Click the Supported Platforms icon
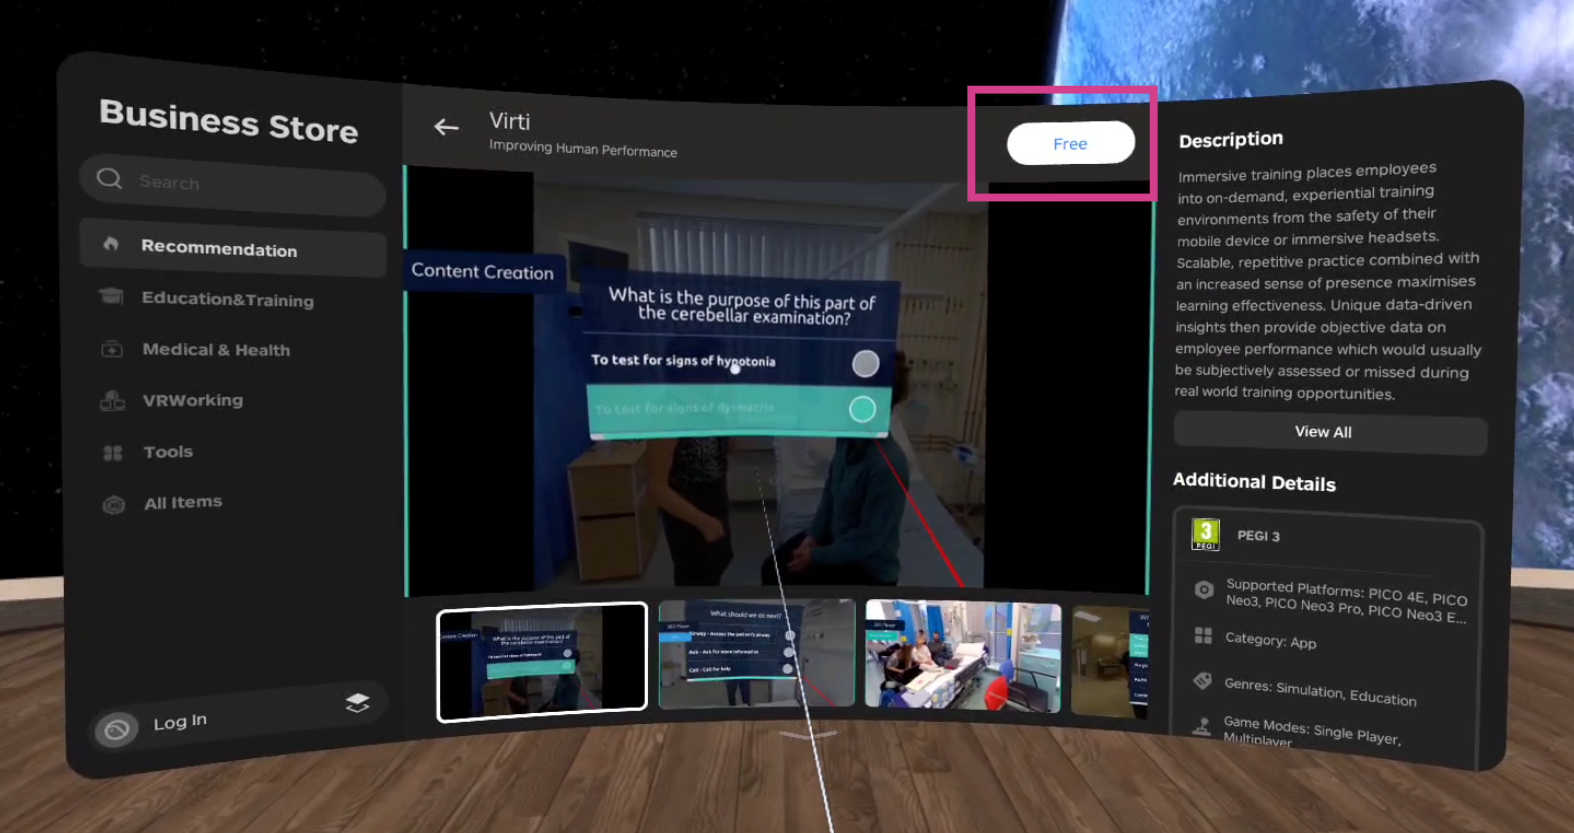1574x833 pixels. point(1204,590)
